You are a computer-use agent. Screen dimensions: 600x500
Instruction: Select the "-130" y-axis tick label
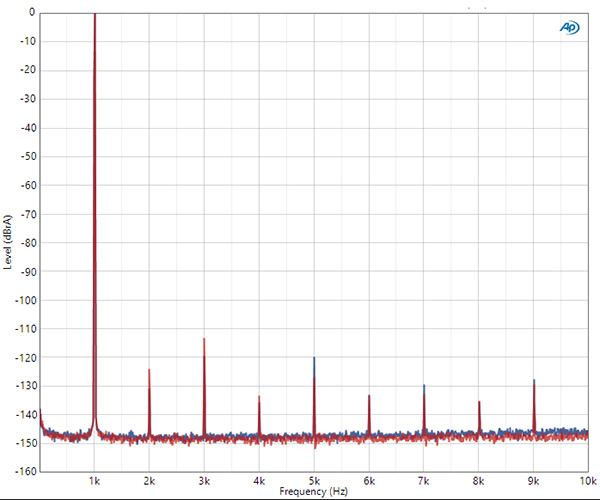coord(25,385)
